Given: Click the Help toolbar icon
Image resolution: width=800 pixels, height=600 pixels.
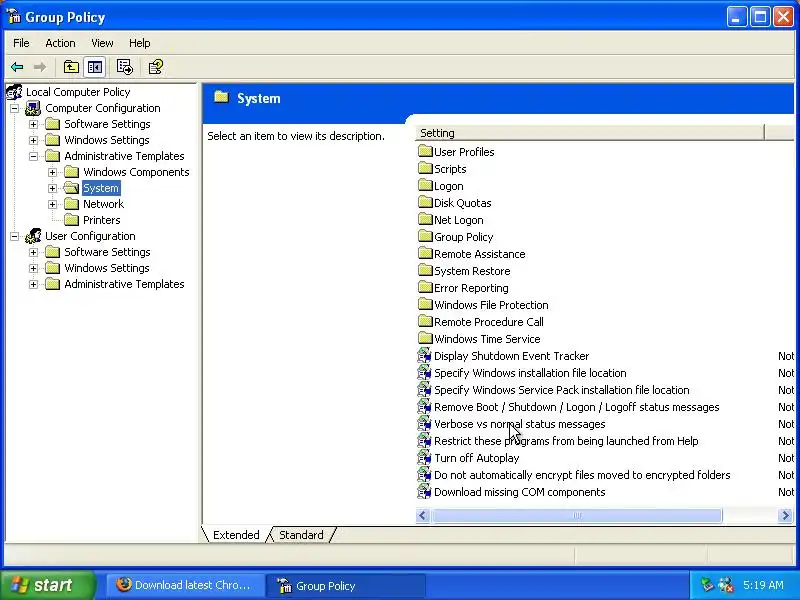Looking at the screenshot, I should 156,67.
